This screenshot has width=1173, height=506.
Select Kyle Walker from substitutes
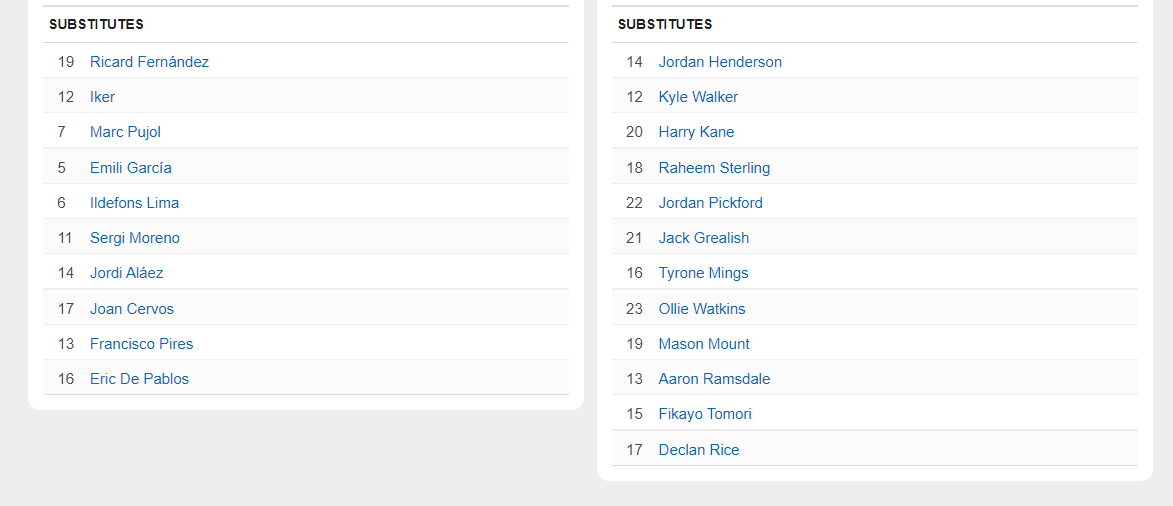[698, 97]
